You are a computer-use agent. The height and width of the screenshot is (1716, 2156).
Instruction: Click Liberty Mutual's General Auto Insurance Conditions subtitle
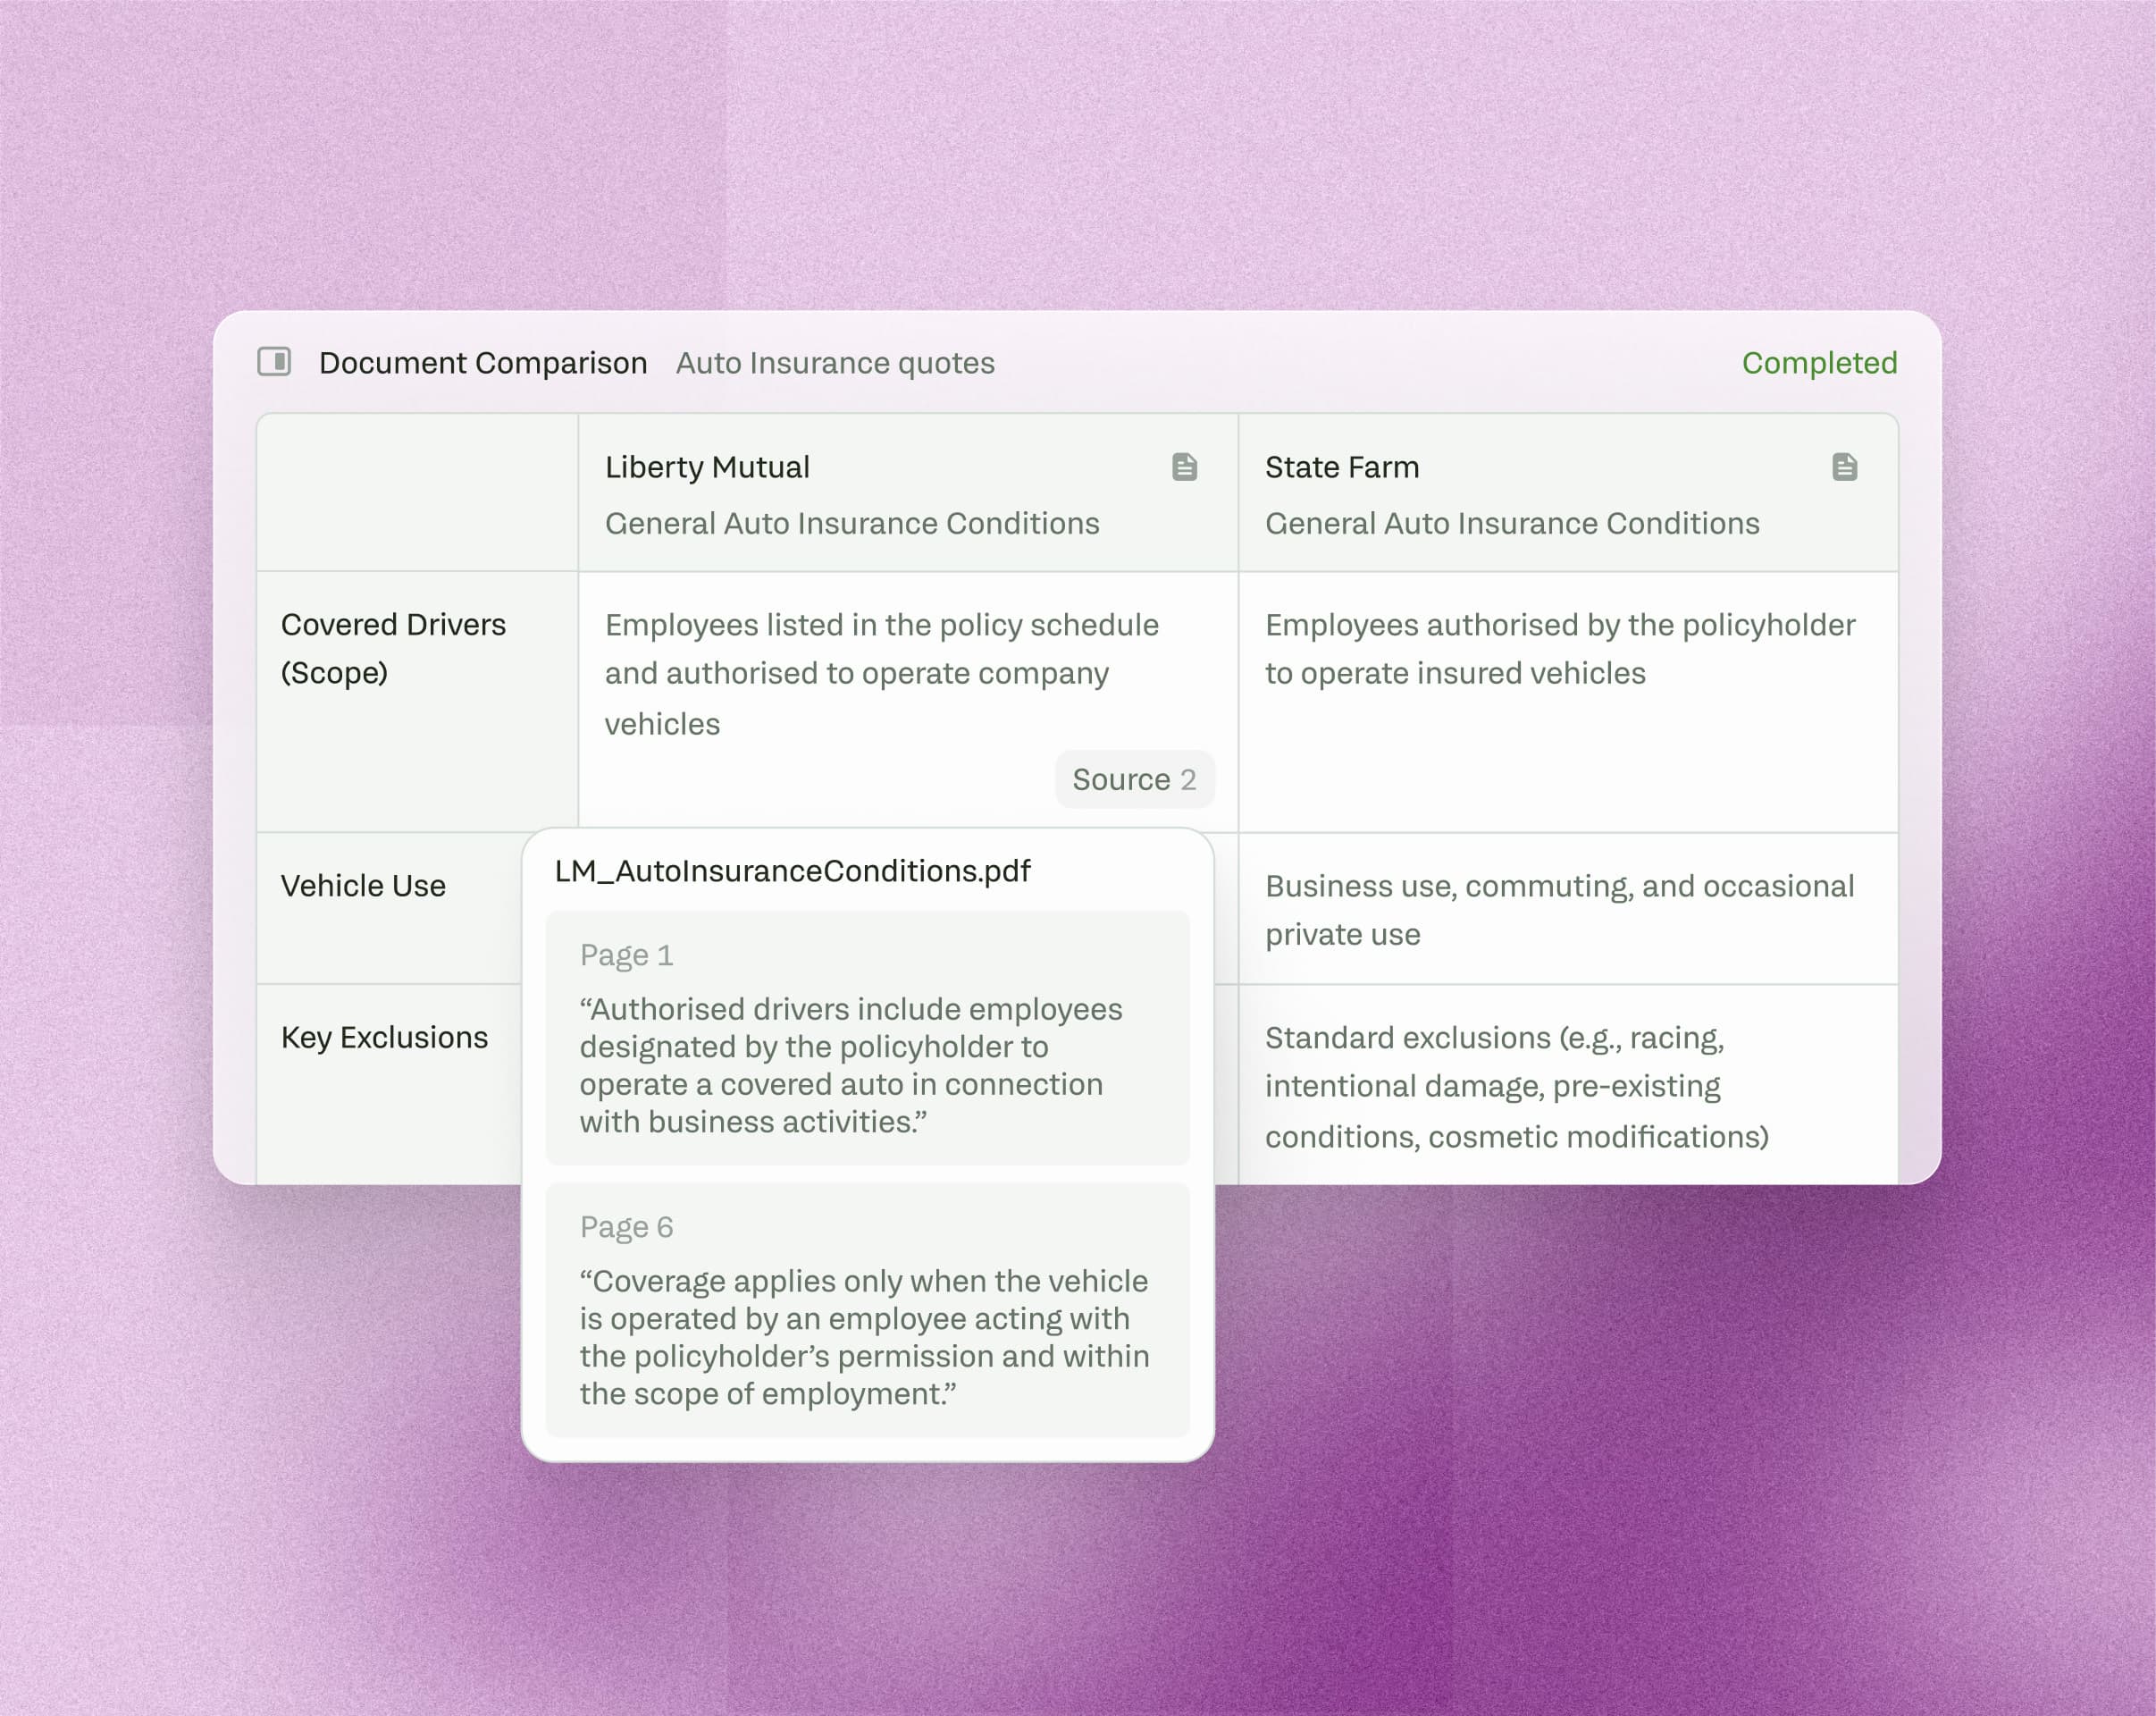click(852, 523)
